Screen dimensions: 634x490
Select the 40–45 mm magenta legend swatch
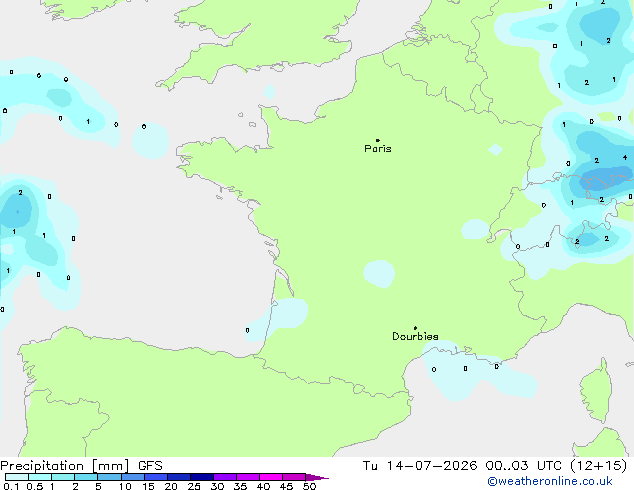271,477
